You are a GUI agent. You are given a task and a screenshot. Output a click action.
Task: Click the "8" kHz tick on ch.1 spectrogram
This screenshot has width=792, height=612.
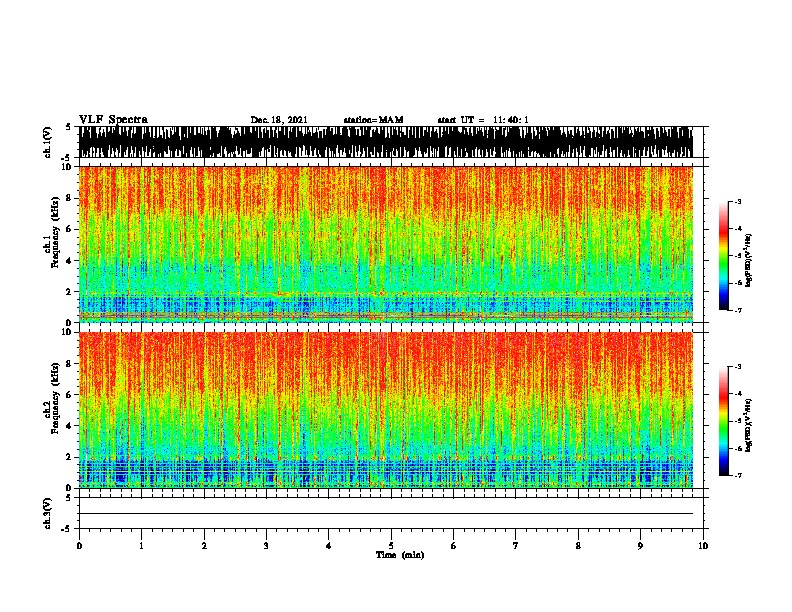tap(70, 198)
